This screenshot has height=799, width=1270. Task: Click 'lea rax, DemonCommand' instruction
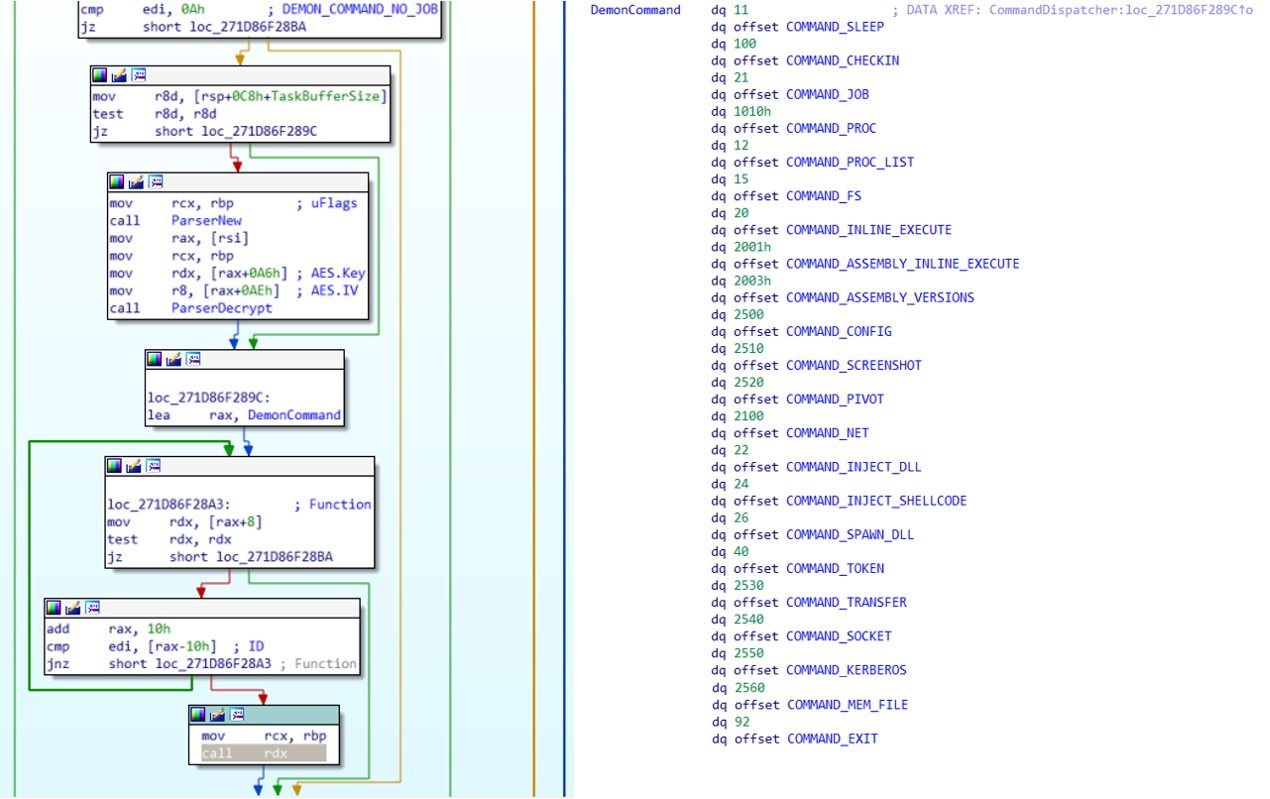click(x=244, y=414)
